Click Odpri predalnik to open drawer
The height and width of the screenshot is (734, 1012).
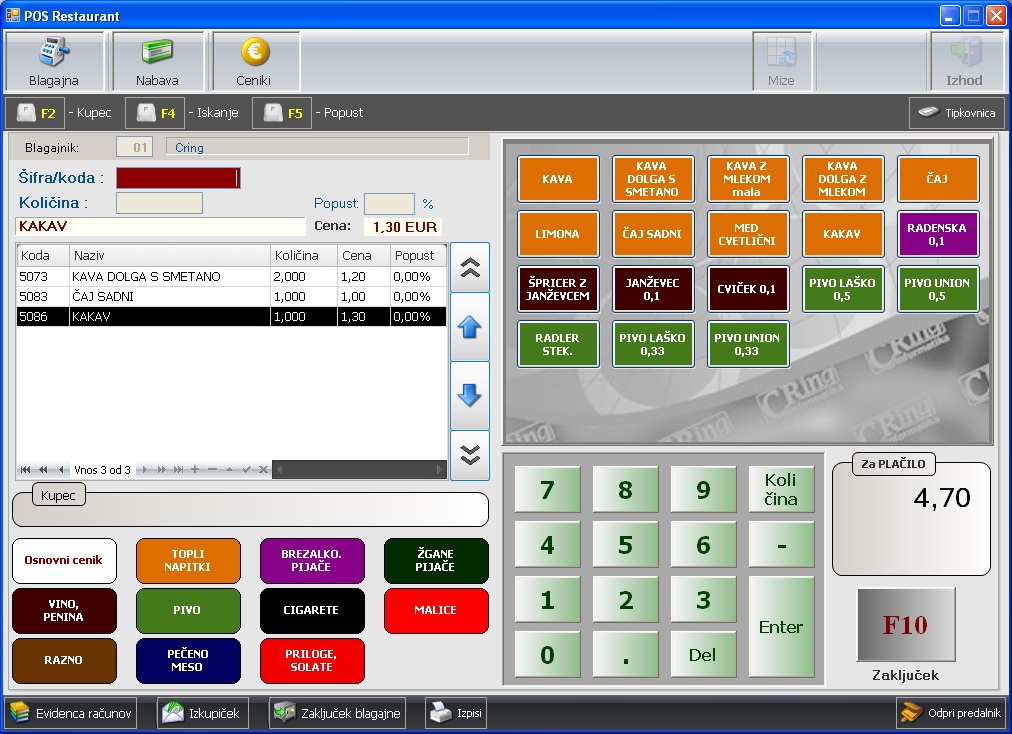click(x=949, y=713)
